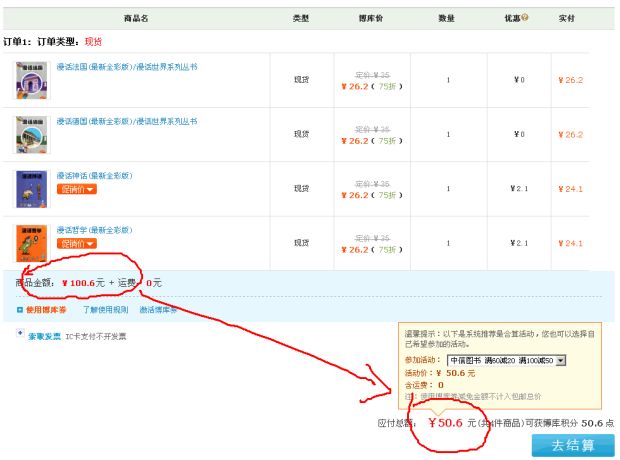620x460 pixels.
Task: Click the help icon beside 优惠 header
Action: [x=525, y=18]
